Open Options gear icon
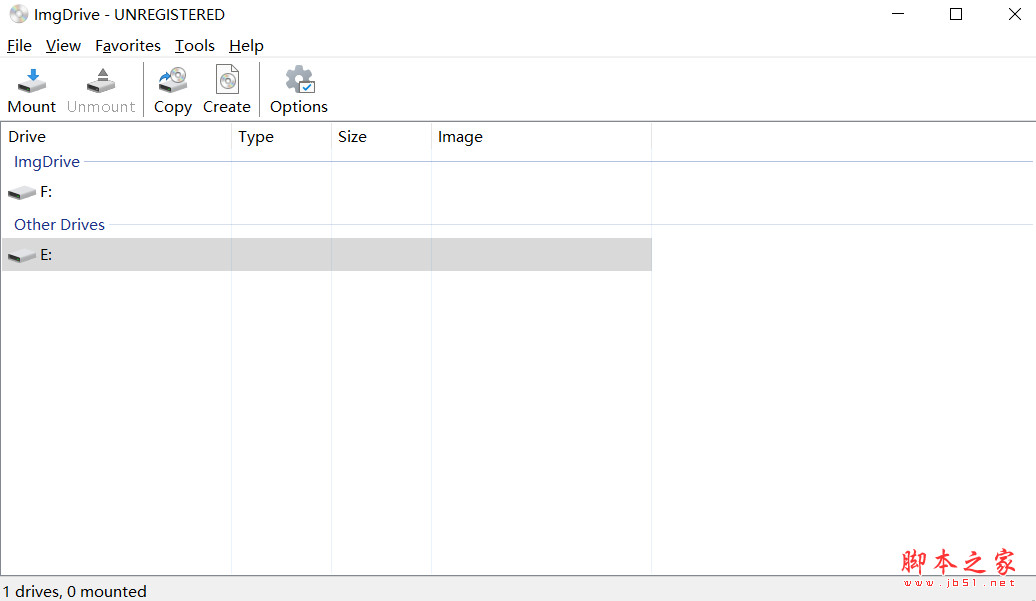Image resolution: width=1036 pixels, height=601 pixels. (x=299, y=80)
